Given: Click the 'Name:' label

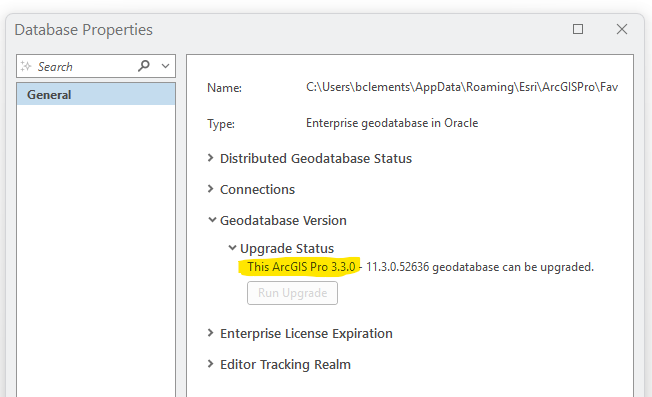Looking at the screenshot, I should click(x=224, y=88).
